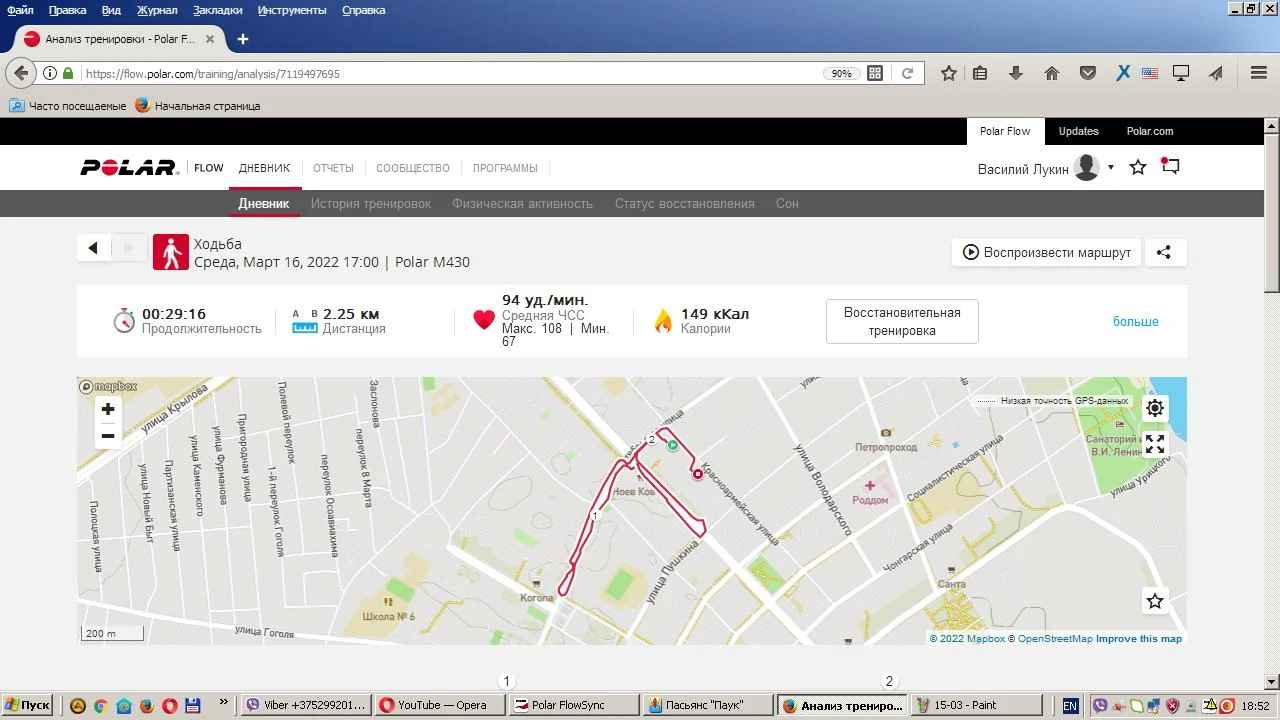1280x720 pixels.
Task: Open the Сон tab
Action: [787, 203]
